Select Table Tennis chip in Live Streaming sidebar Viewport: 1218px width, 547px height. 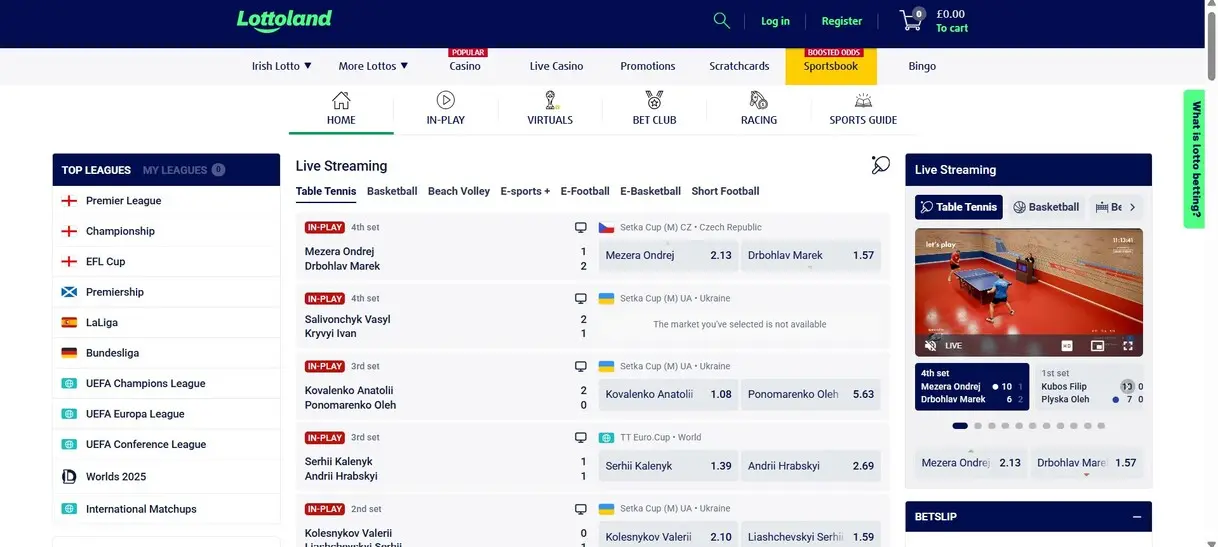tap(959, 207)
